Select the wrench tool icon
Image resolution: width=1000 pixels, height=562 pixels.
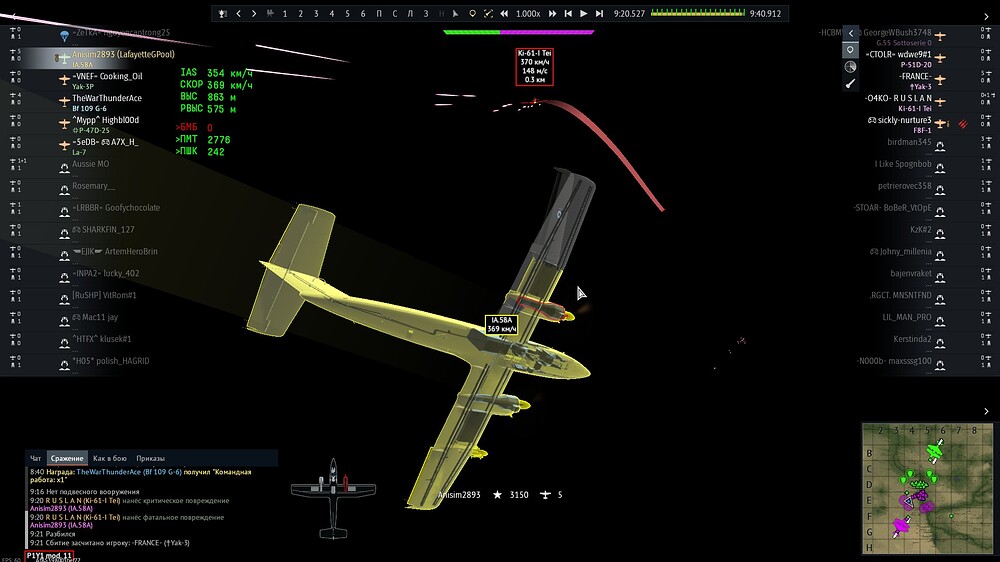point(850,84)
